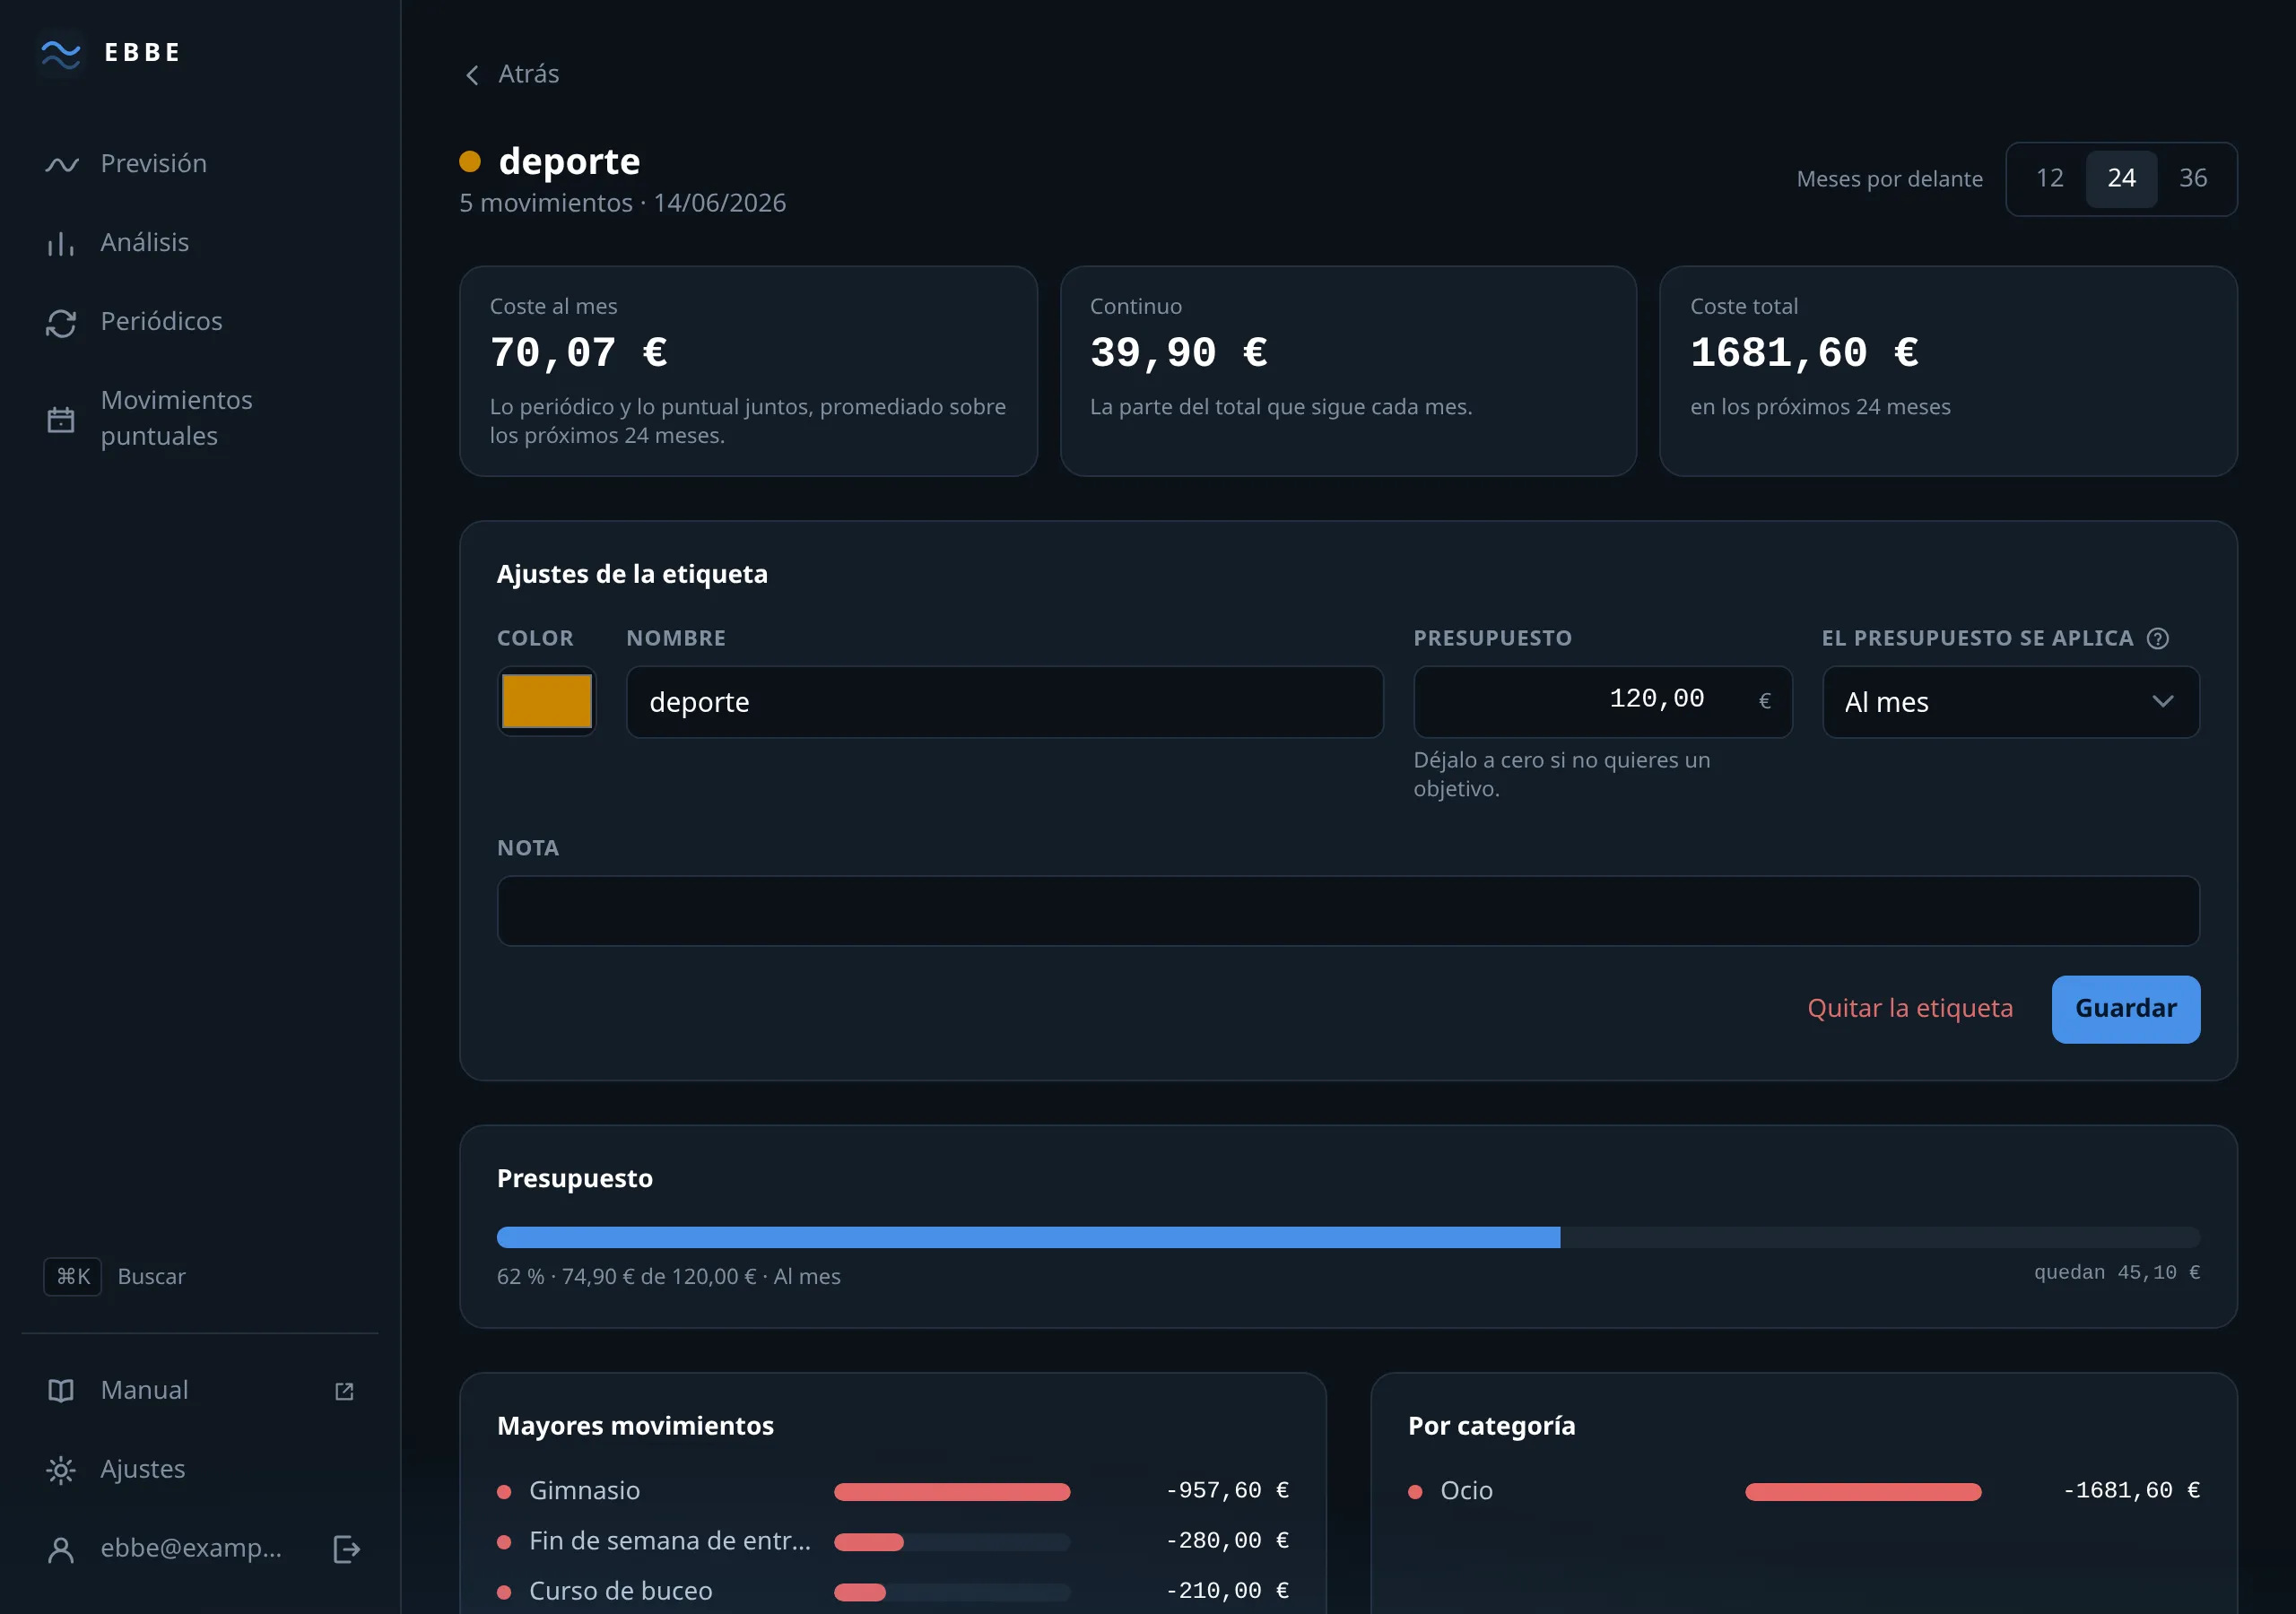
Task: Click the Previsión line chart icon
Action: click(x=61, y=164)
